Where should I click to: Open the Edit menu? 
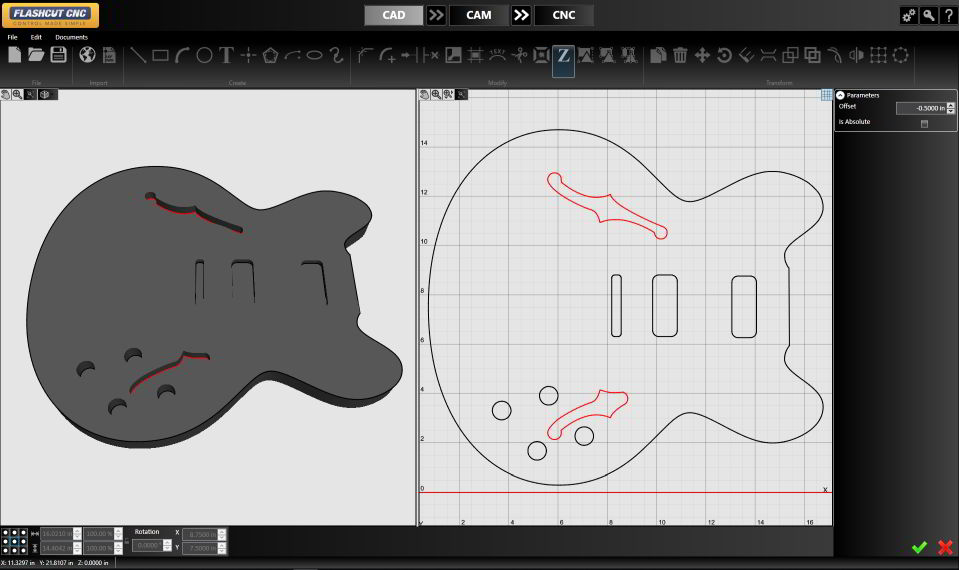coord(36,37)
